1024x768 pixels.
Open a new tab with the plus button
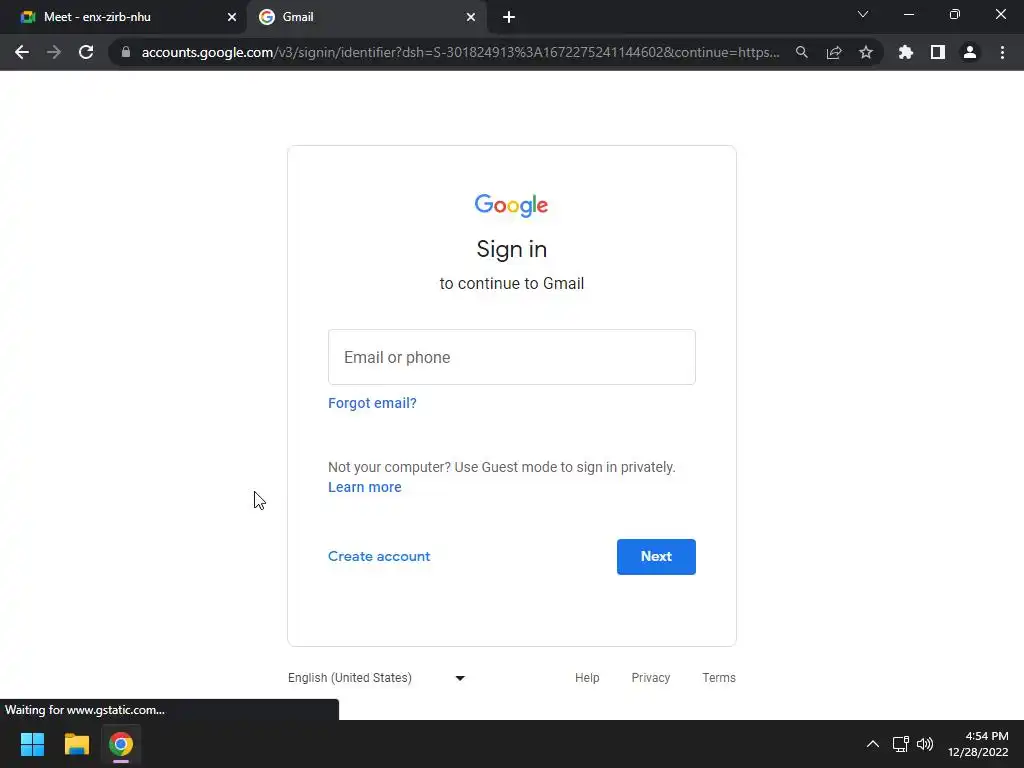(x=509, y=17)
